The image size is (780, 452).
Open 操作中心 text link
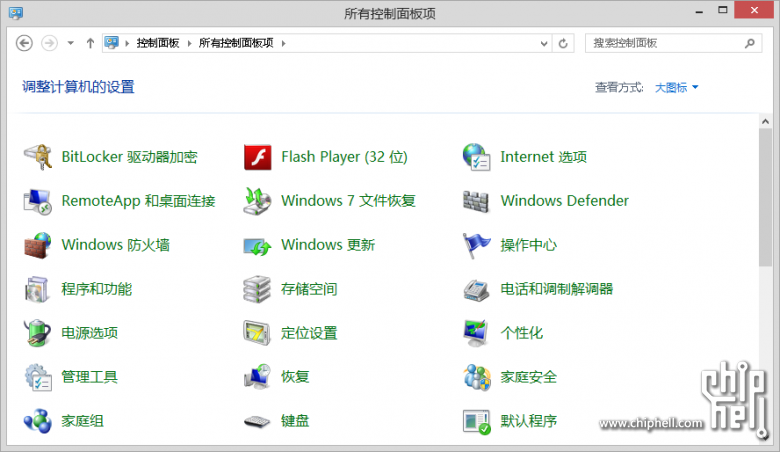tap(528, 245)
